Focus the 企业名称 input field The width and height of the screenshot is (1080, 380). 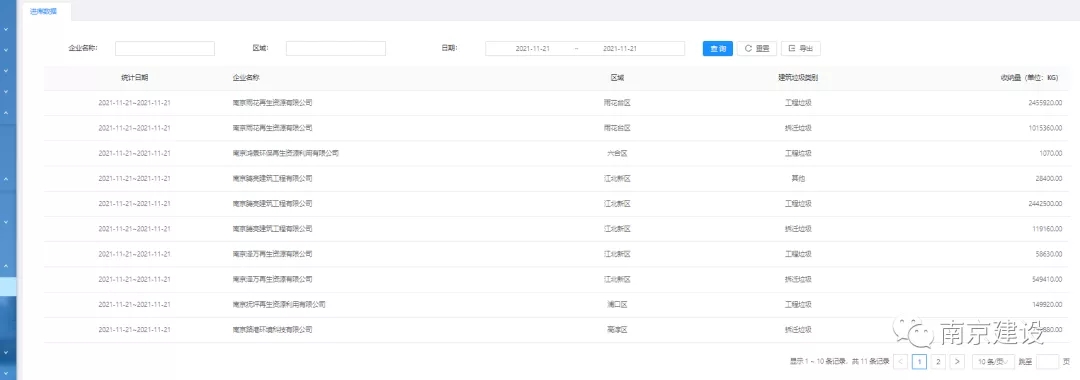tap(165, 49)
